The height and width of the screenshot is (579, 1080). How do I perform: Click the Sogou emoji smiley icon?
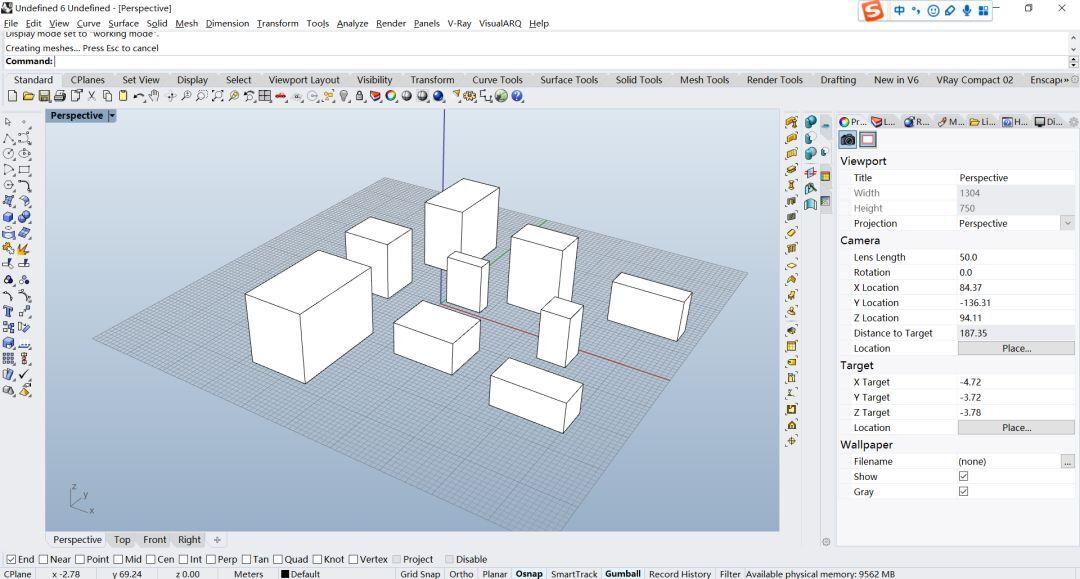click(x=933, y=10)
